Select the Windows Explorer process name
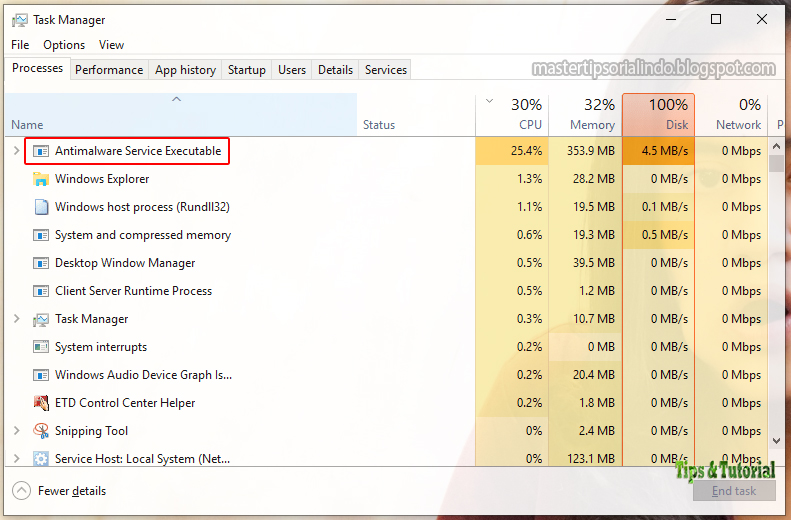This screenshot has height=520, width=791. pos(102,179)
